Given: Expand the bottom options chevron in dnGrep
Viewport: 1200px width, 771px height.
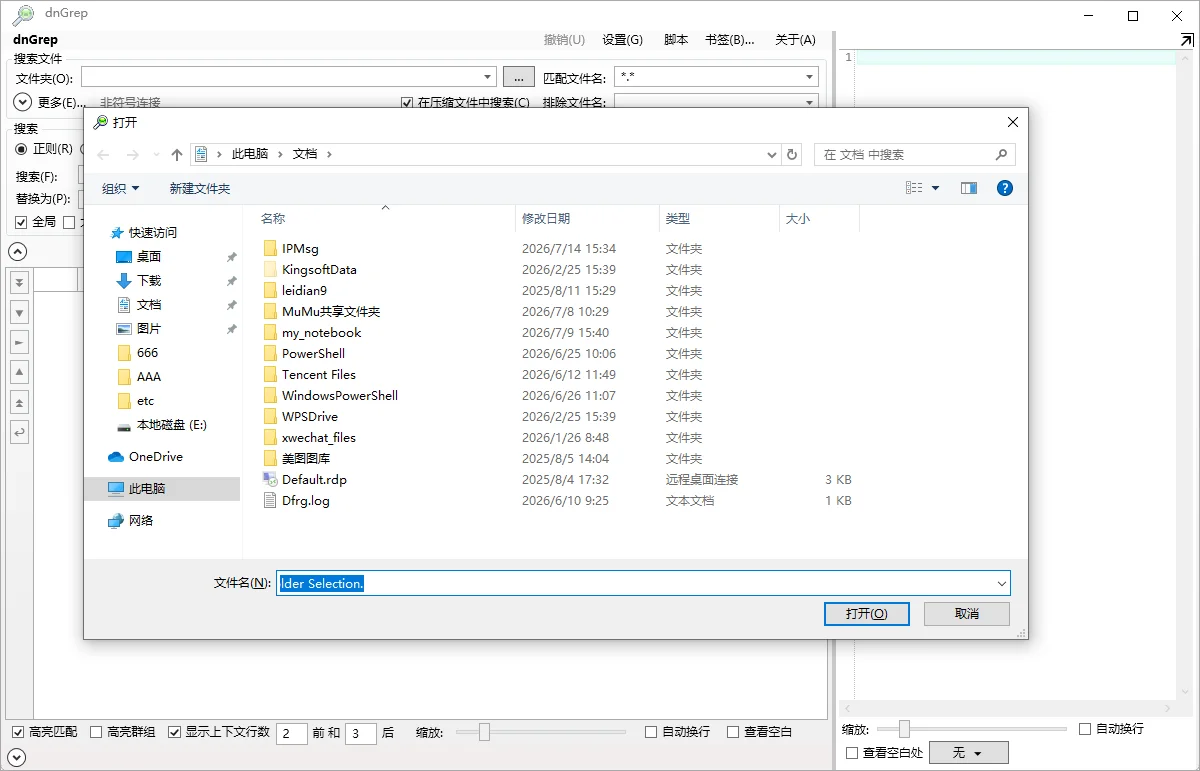Looking at the screenshot, I should pos(17,758).
